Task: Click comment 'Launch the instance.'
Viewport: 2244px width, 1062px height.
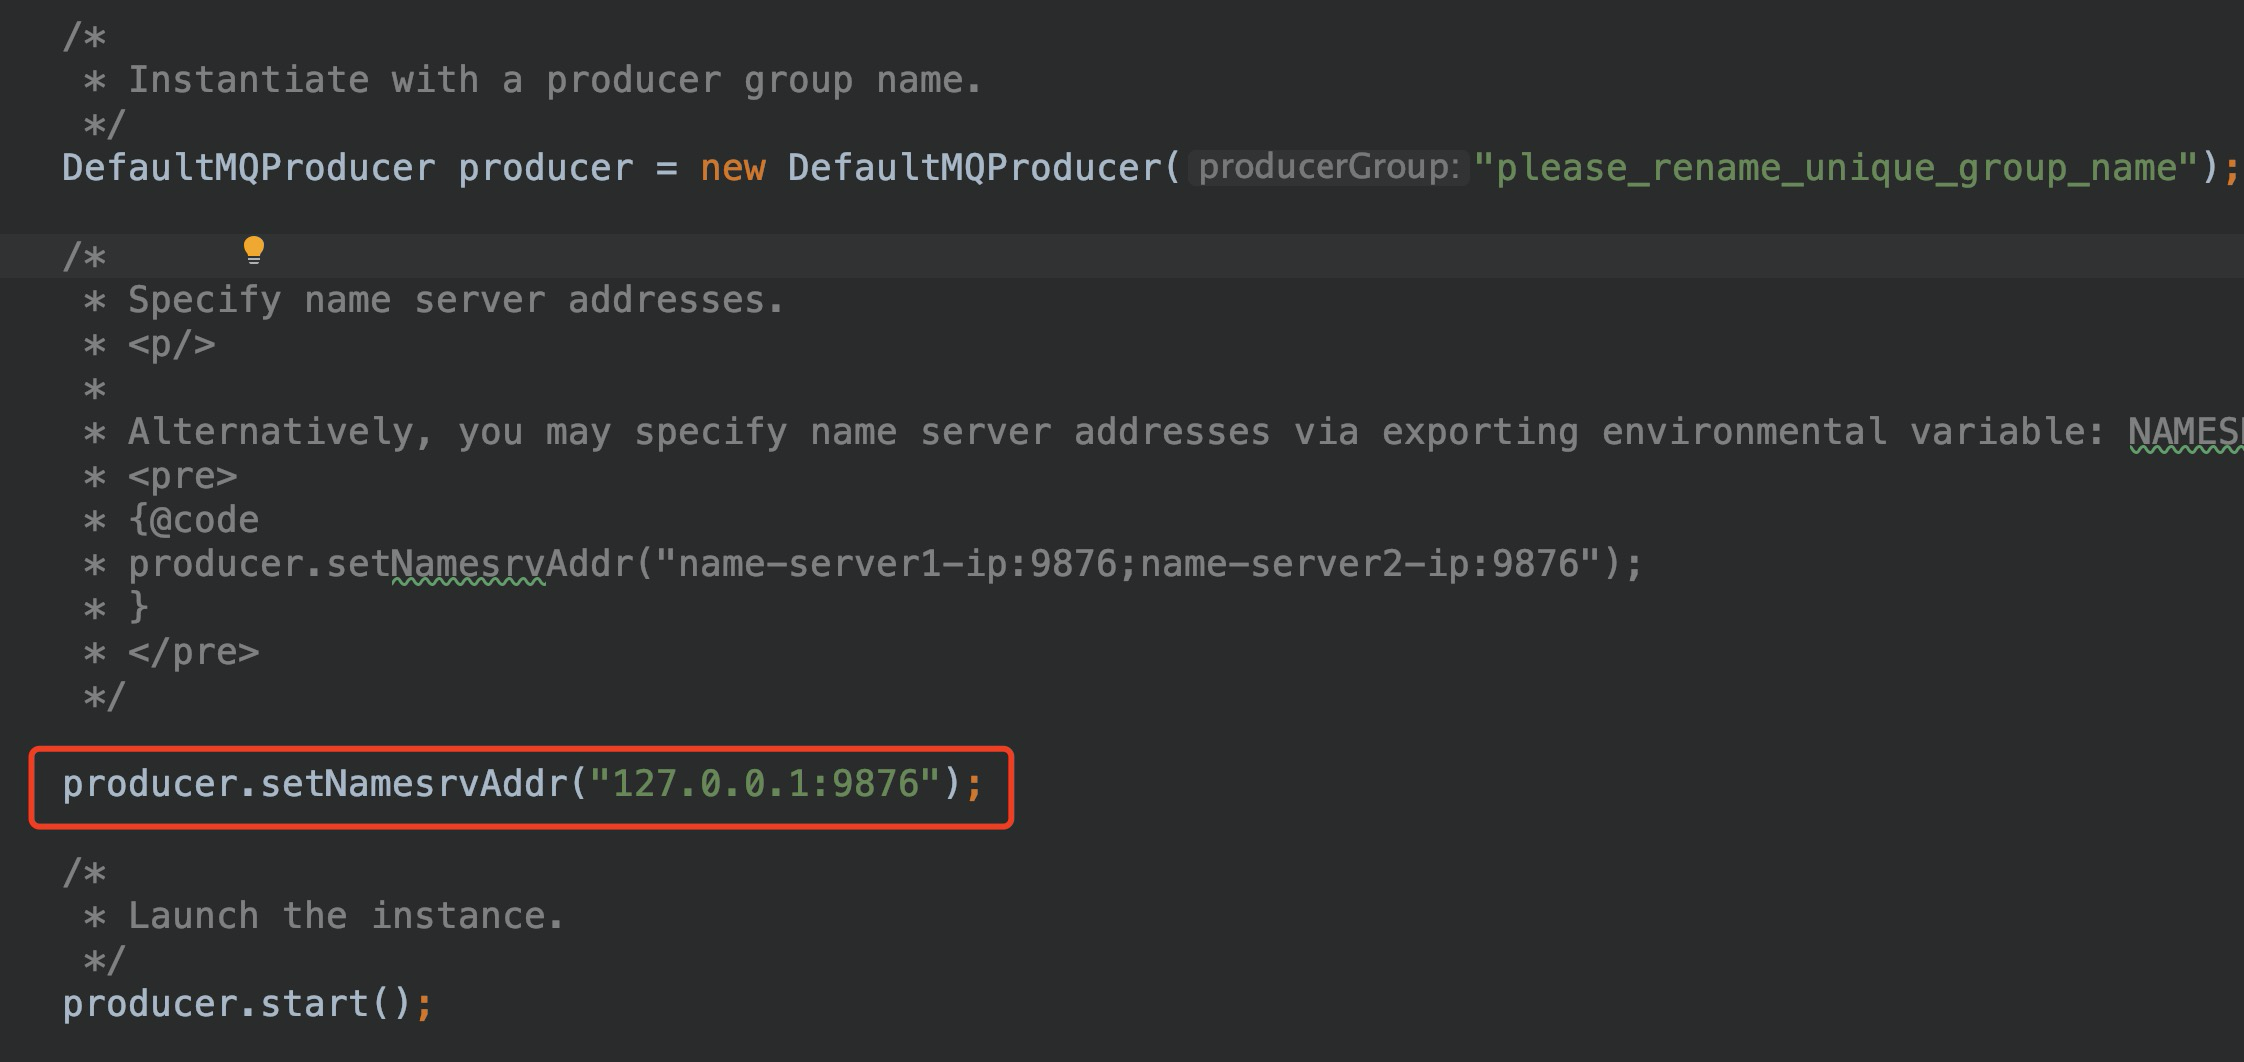Action: [x=347, y=916]
